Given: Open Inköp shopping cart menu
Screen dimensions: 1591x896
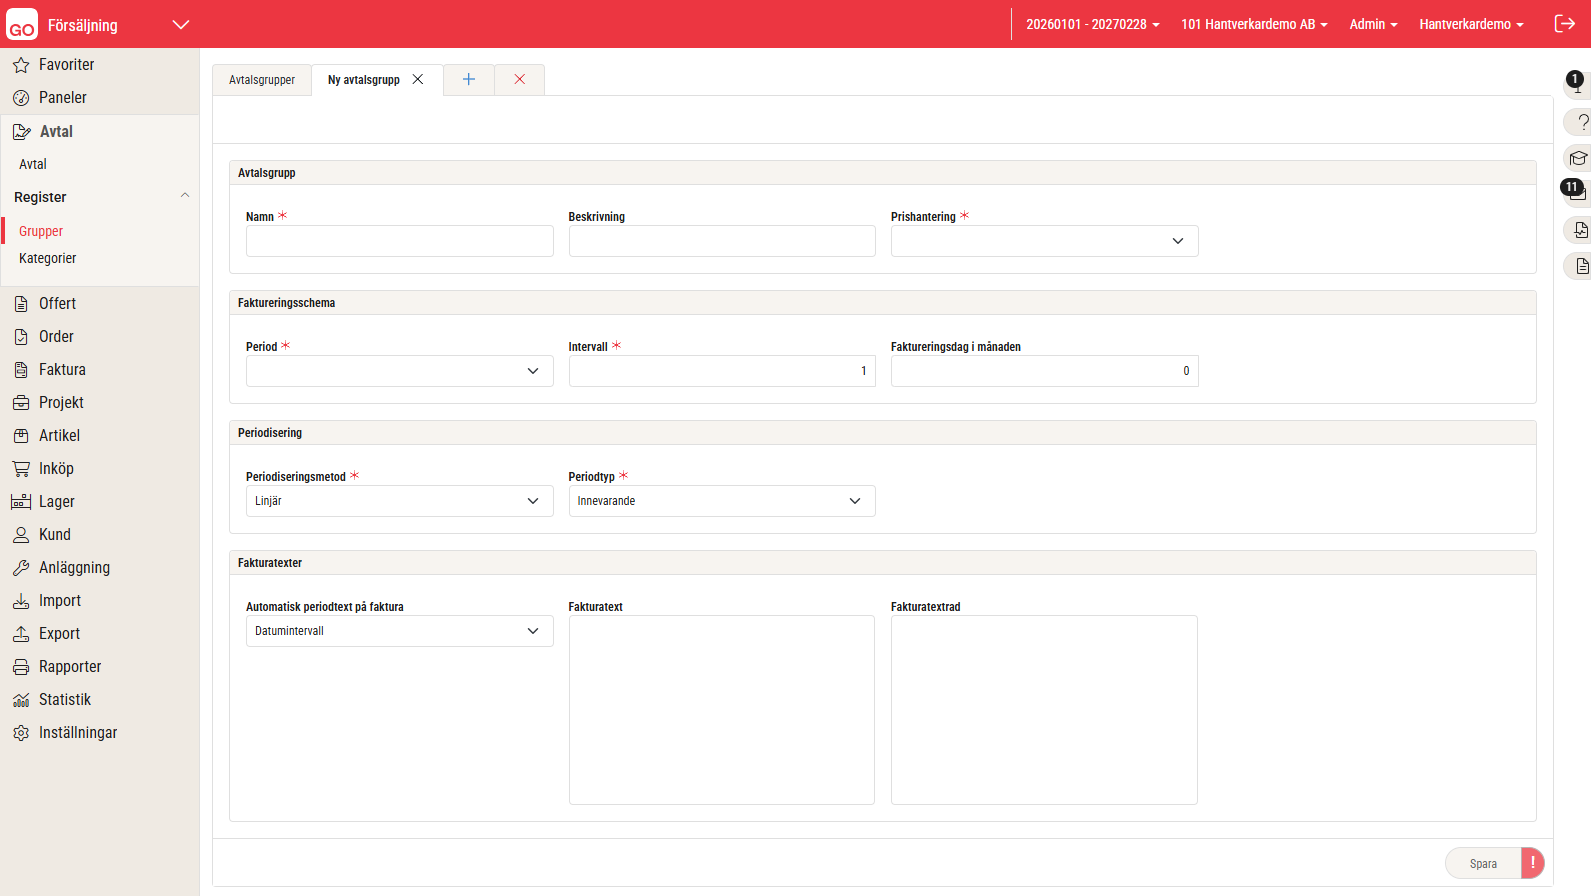Looking at the screenshot, I should tap(21, 469).
